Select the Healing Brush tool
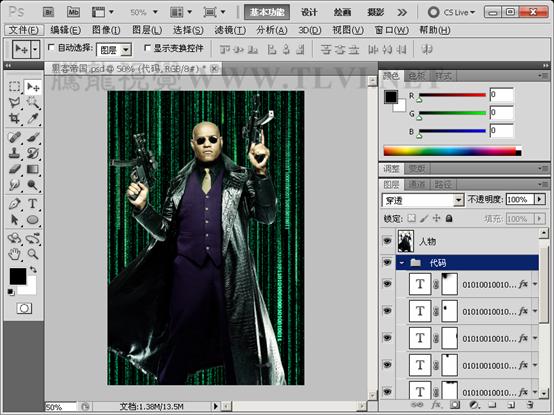Viewport: 554px width, 415px height. pyautogui.click(x=14, y=137)
